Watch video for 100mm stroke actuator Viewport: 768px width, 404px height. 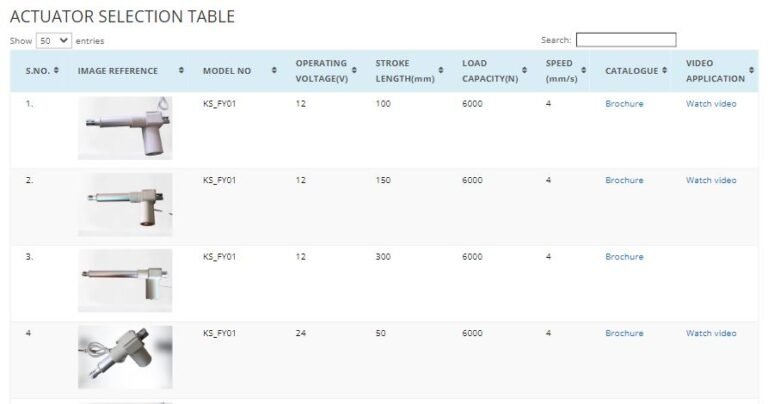pos(711,104)
